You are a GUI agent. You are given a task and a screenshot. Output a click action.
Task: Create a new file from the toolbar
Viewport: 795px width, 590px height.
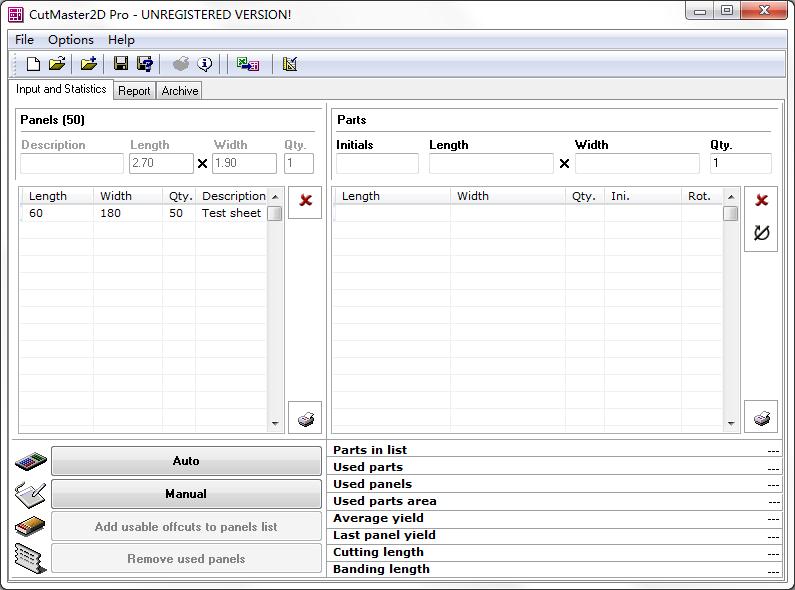(x=33, y=64)
